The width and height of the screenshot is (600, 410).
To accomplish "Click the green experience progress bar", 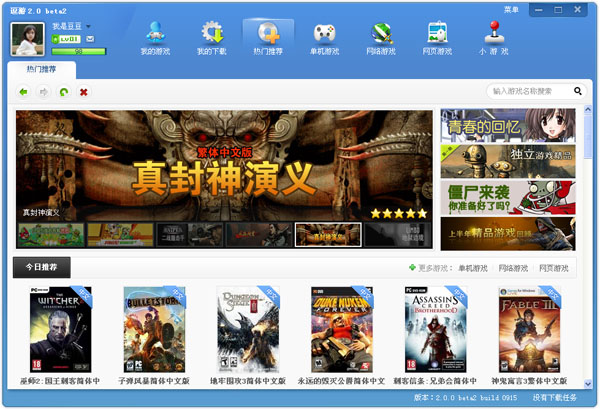I will click(x=78, y=51).
